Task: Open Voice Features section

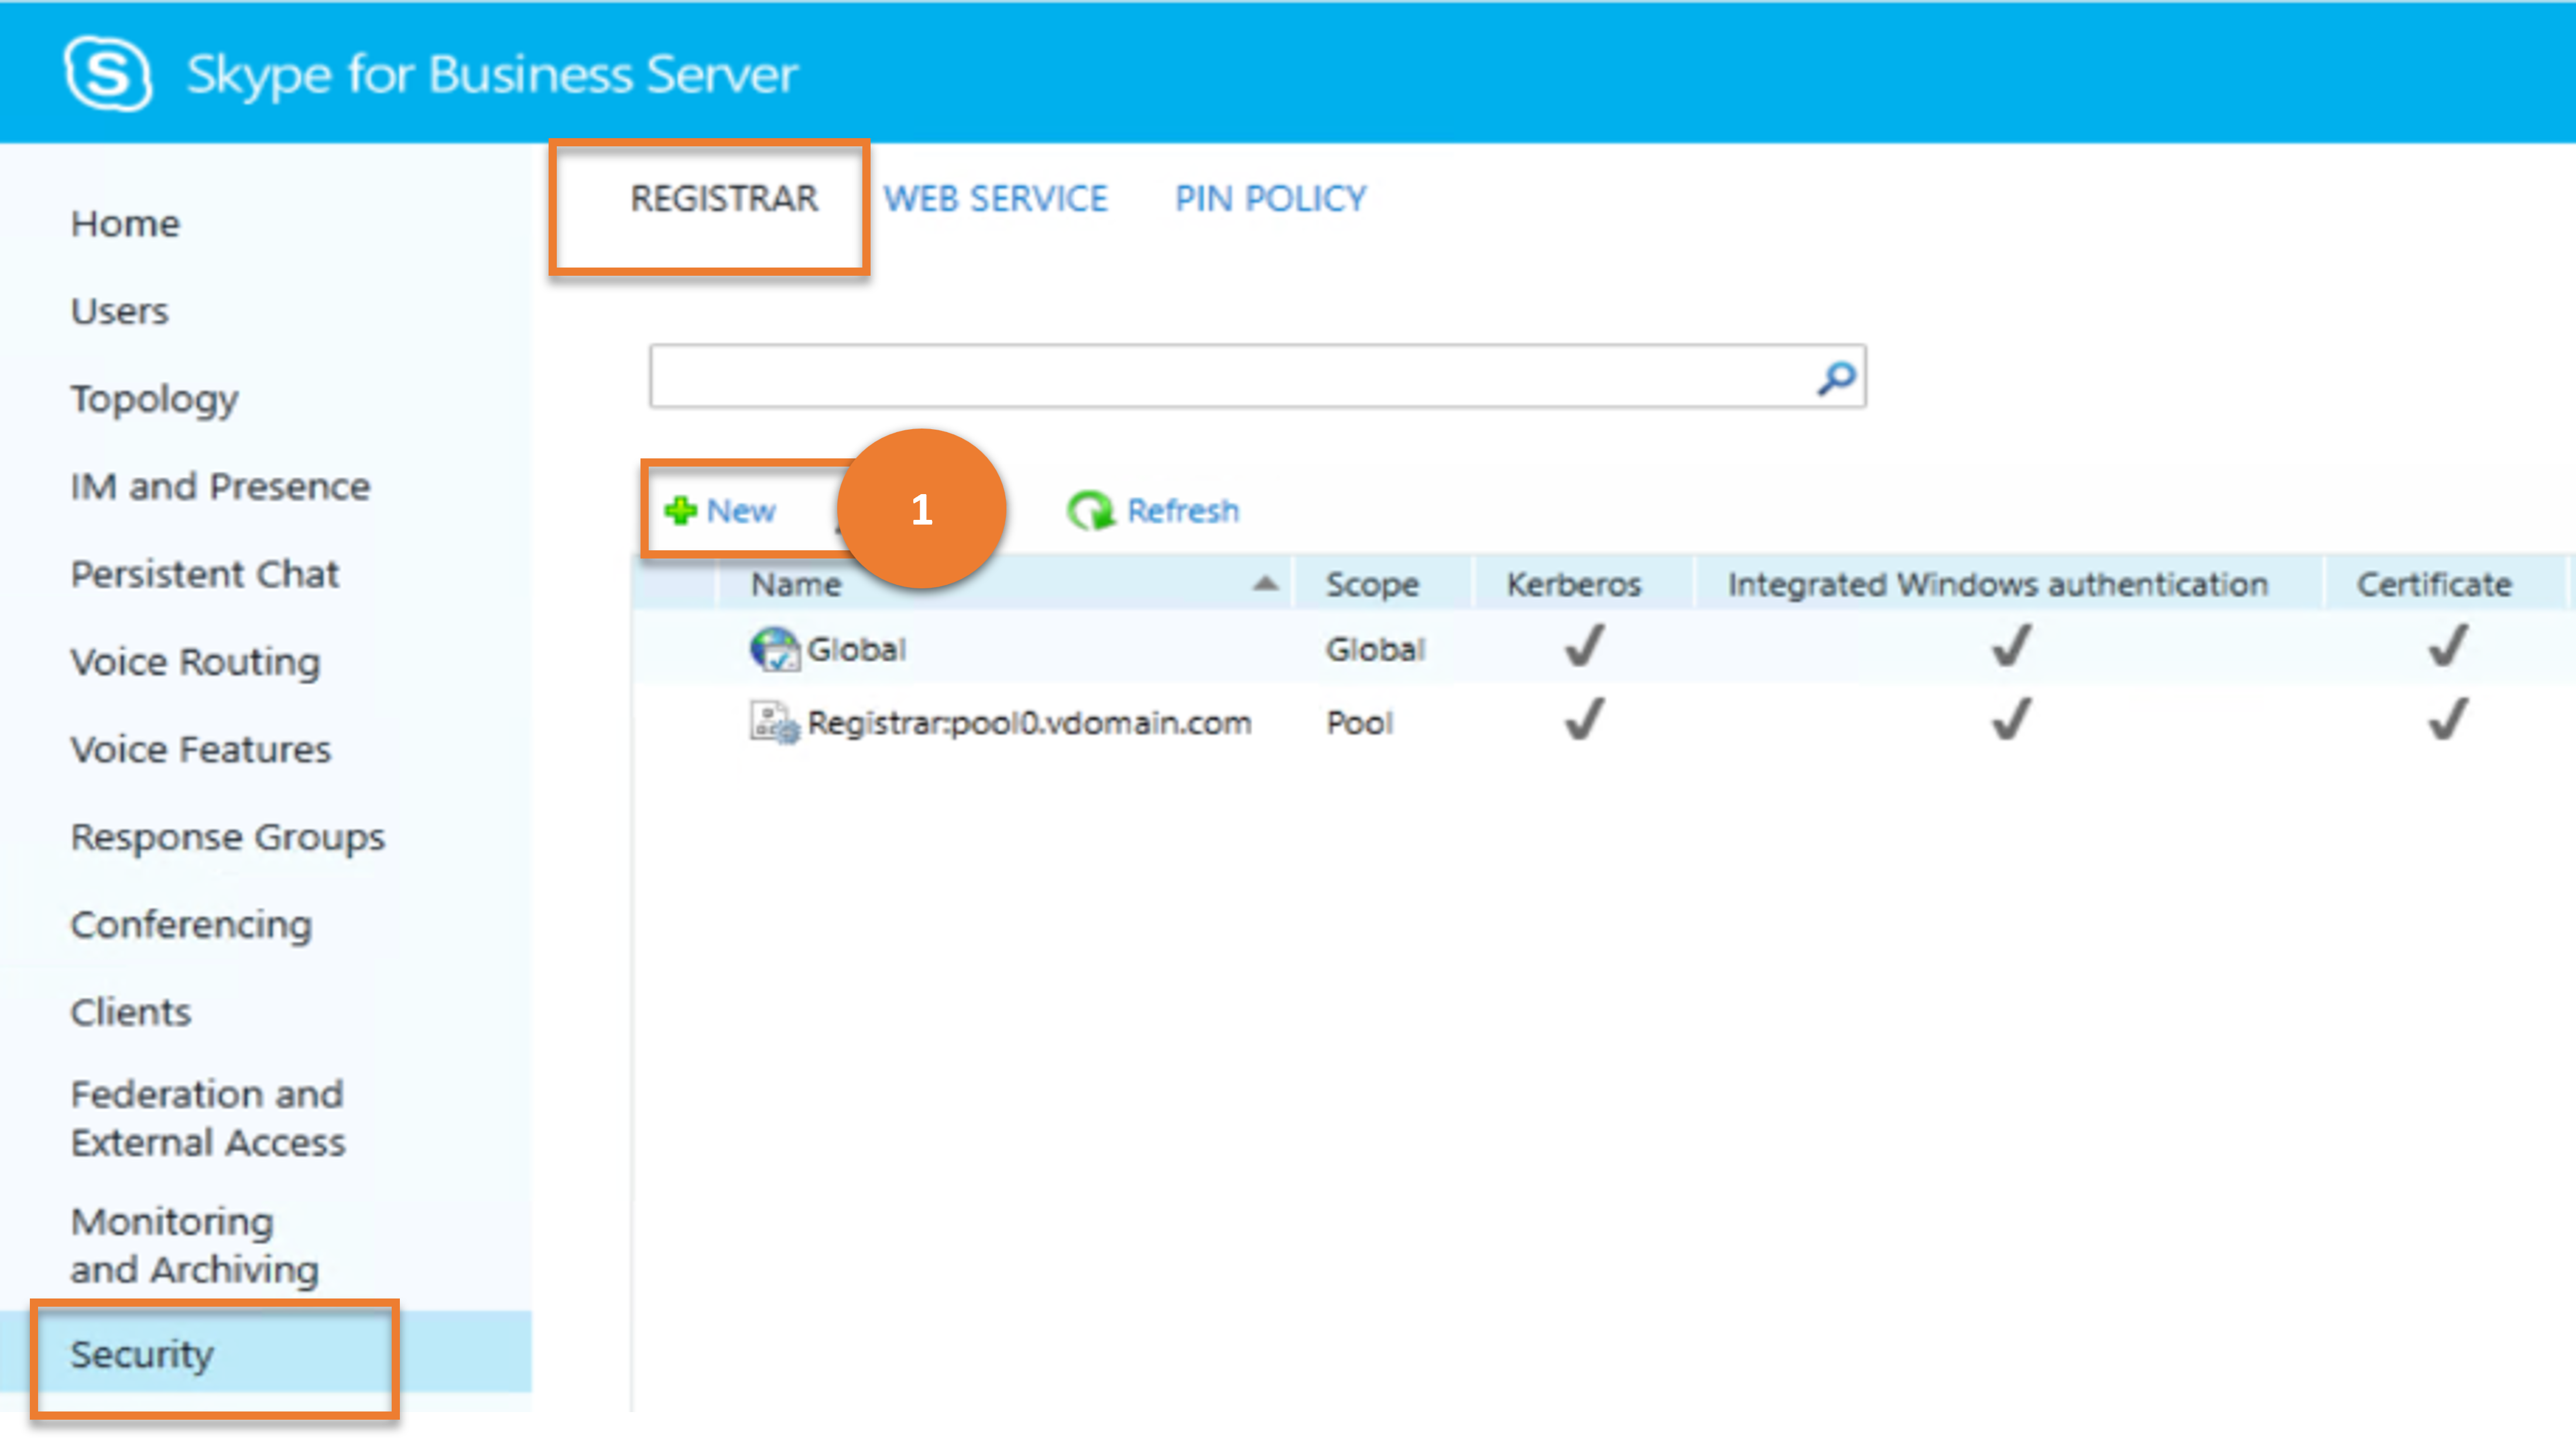Action: pyautogui.click(x=200, y=749)
